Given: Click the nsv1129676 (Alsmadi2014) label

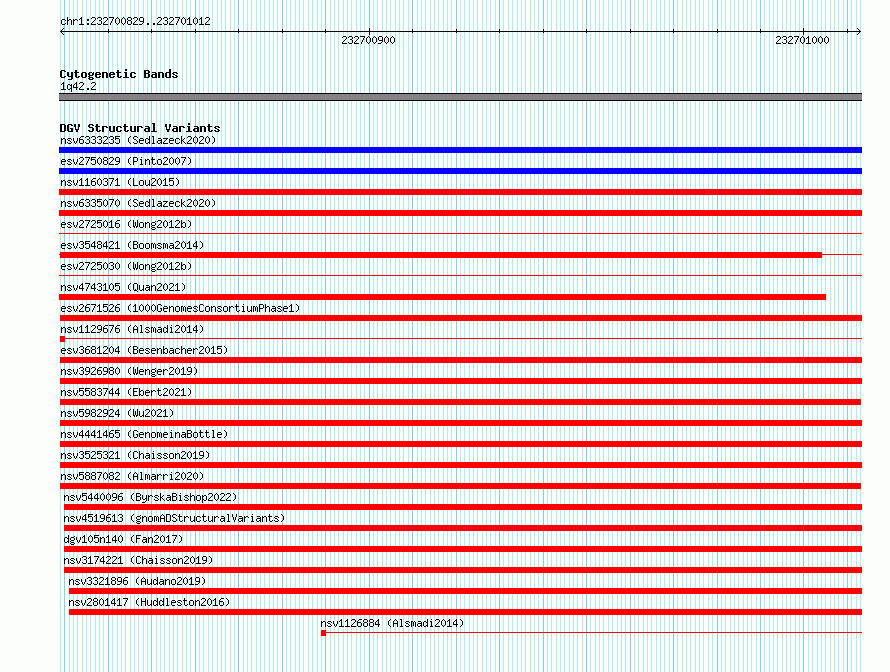Looking at the screenshot, I should [x=132, y=329].
